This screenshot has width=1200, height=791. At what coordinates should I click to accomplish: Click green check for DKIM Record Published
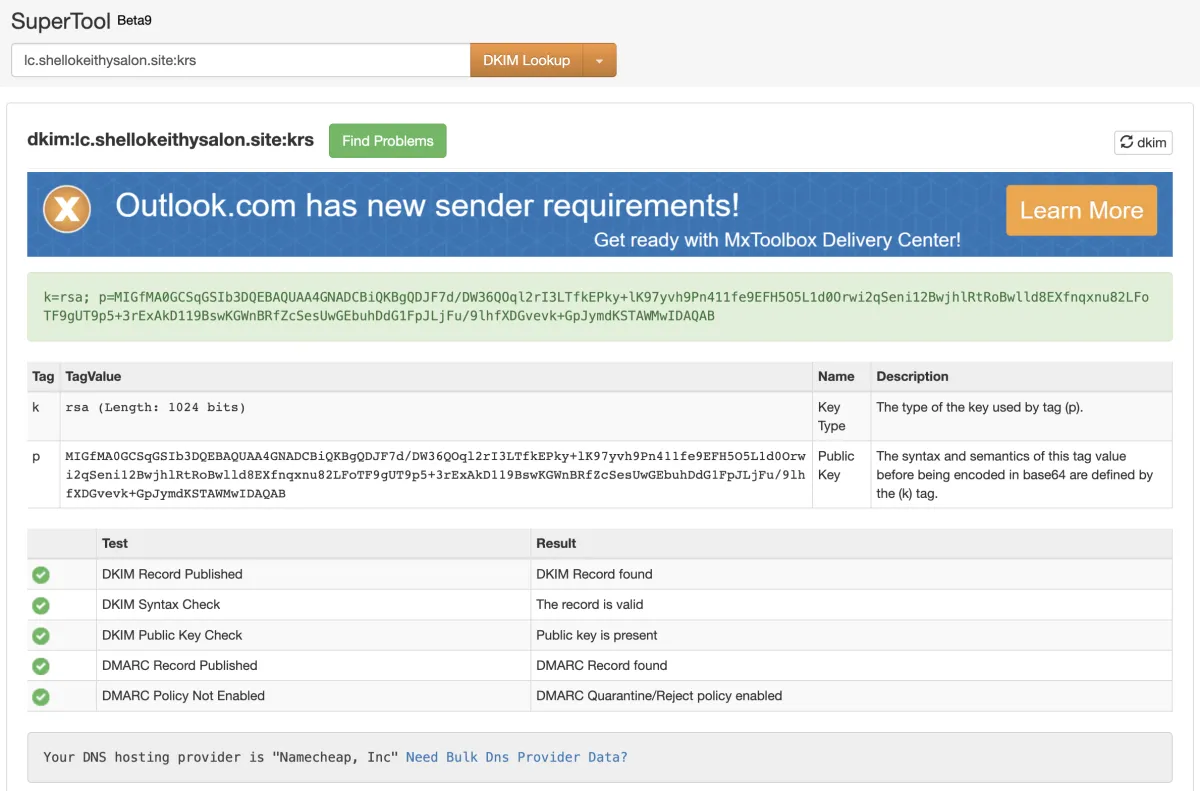41,575
